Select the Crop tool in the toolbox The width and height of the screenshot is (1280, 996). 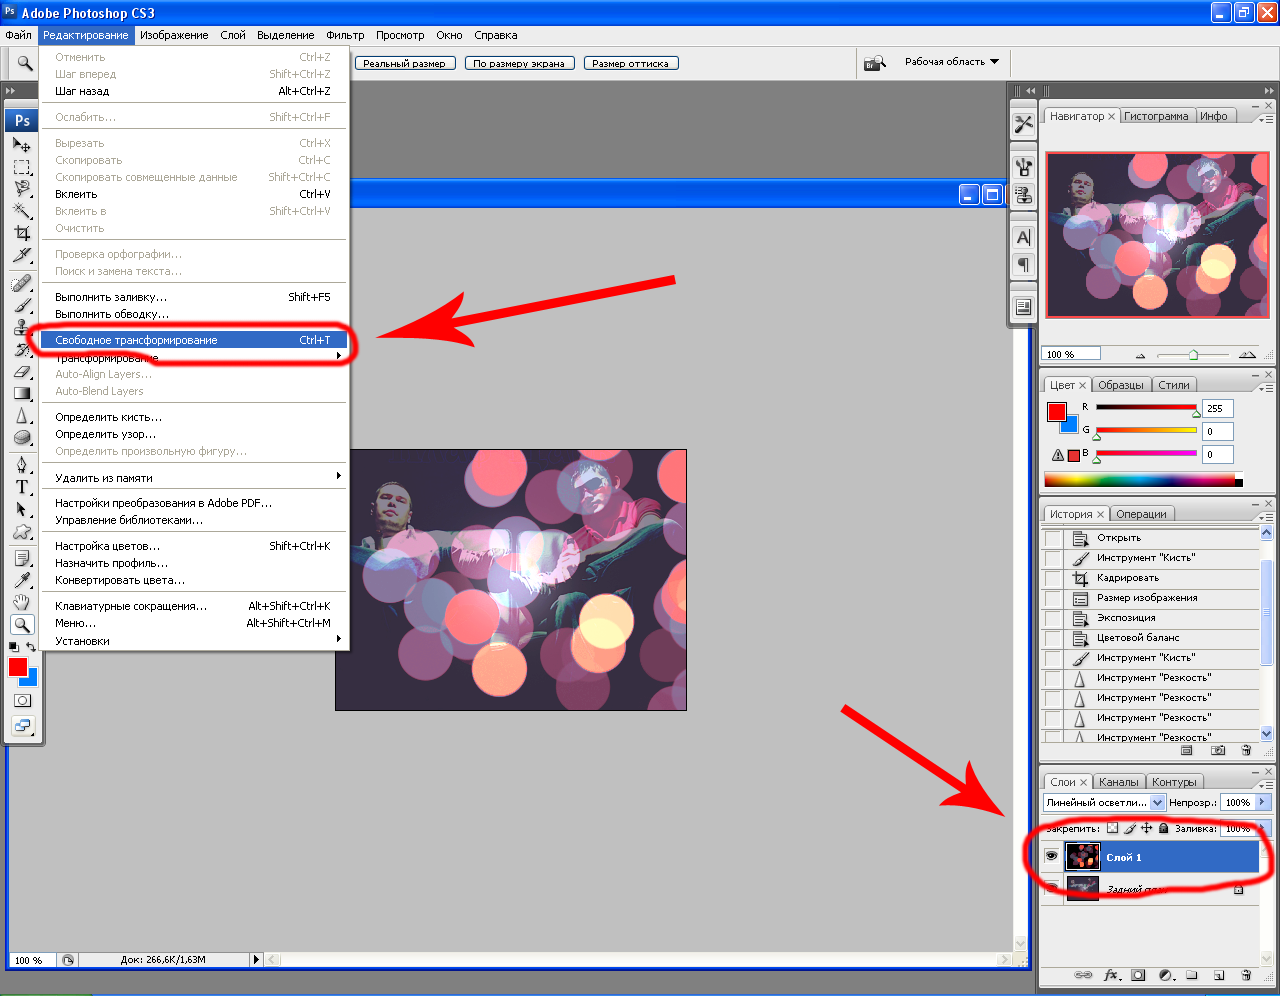click(22, 233)
